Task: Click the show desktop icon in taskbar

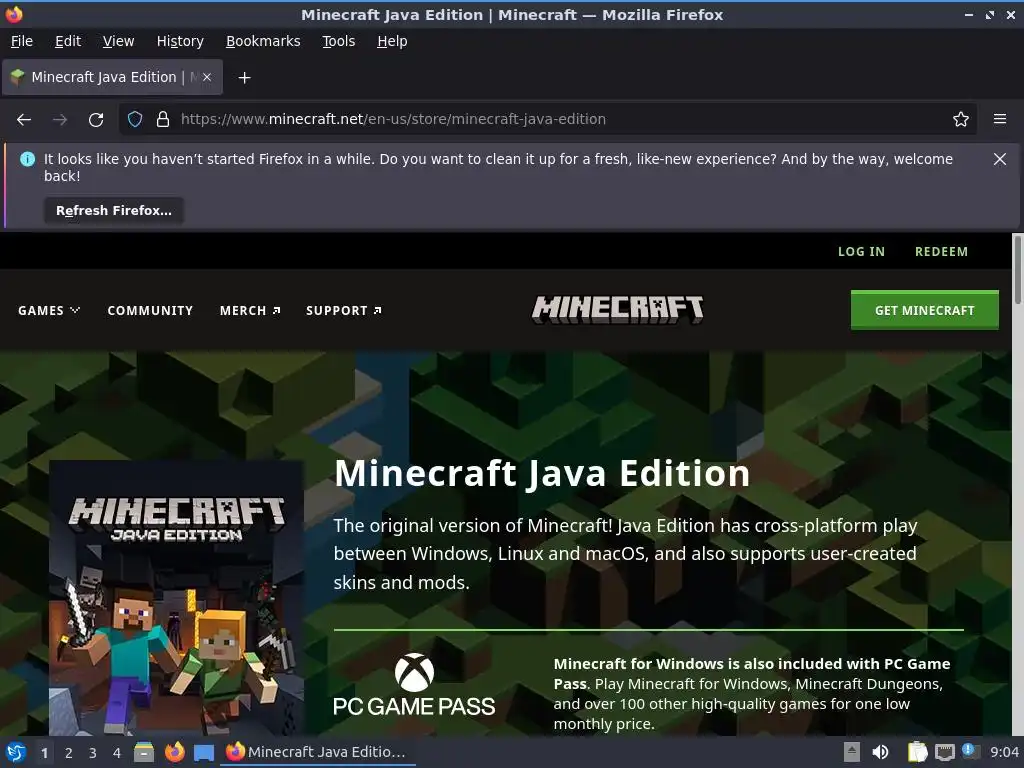Action: point(204,752)
